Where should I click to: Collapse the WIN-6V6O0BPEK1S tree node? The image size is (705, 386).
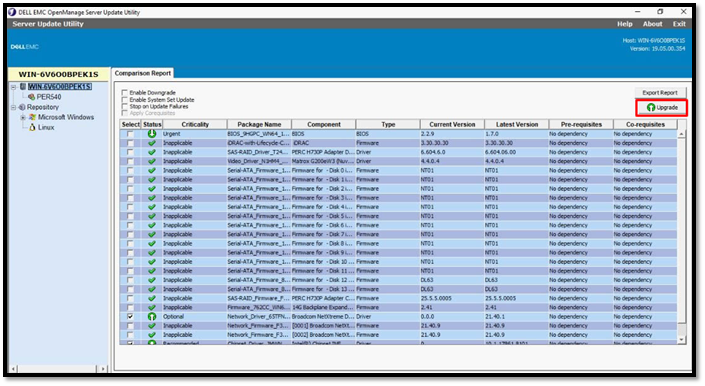(x=13, y=87)
